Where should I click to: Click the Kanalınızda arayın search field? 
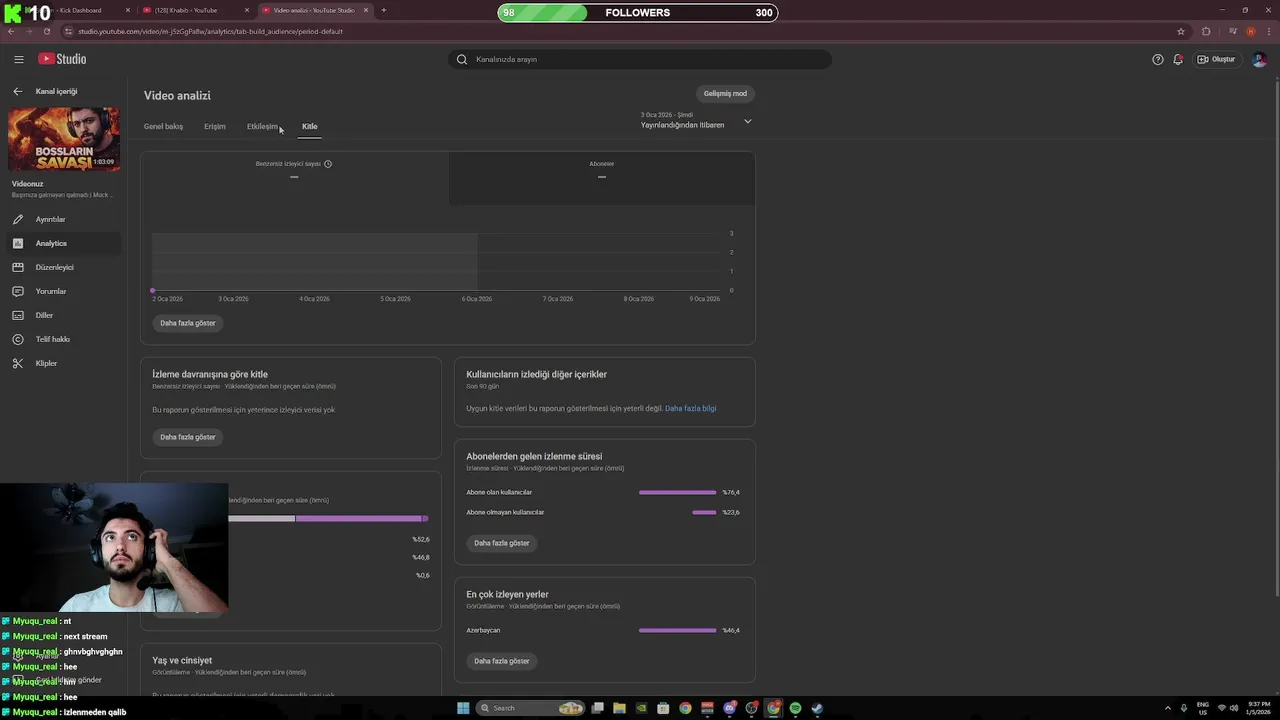[x=640, y=59]
